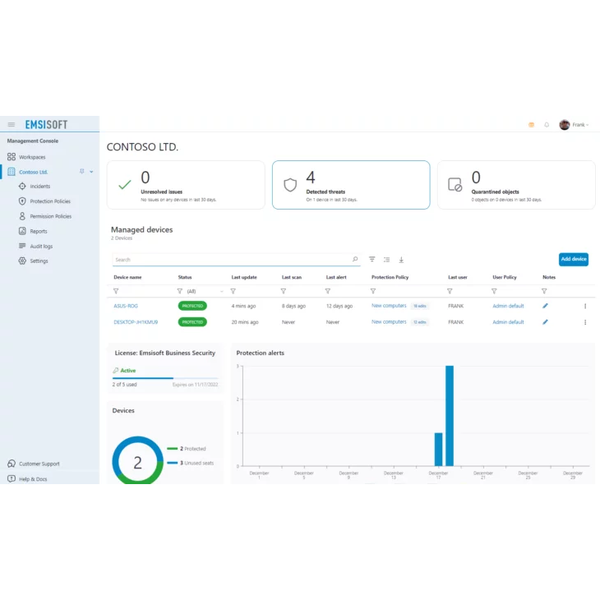Click the tallest Protection alerts bar

click(450, 416)
